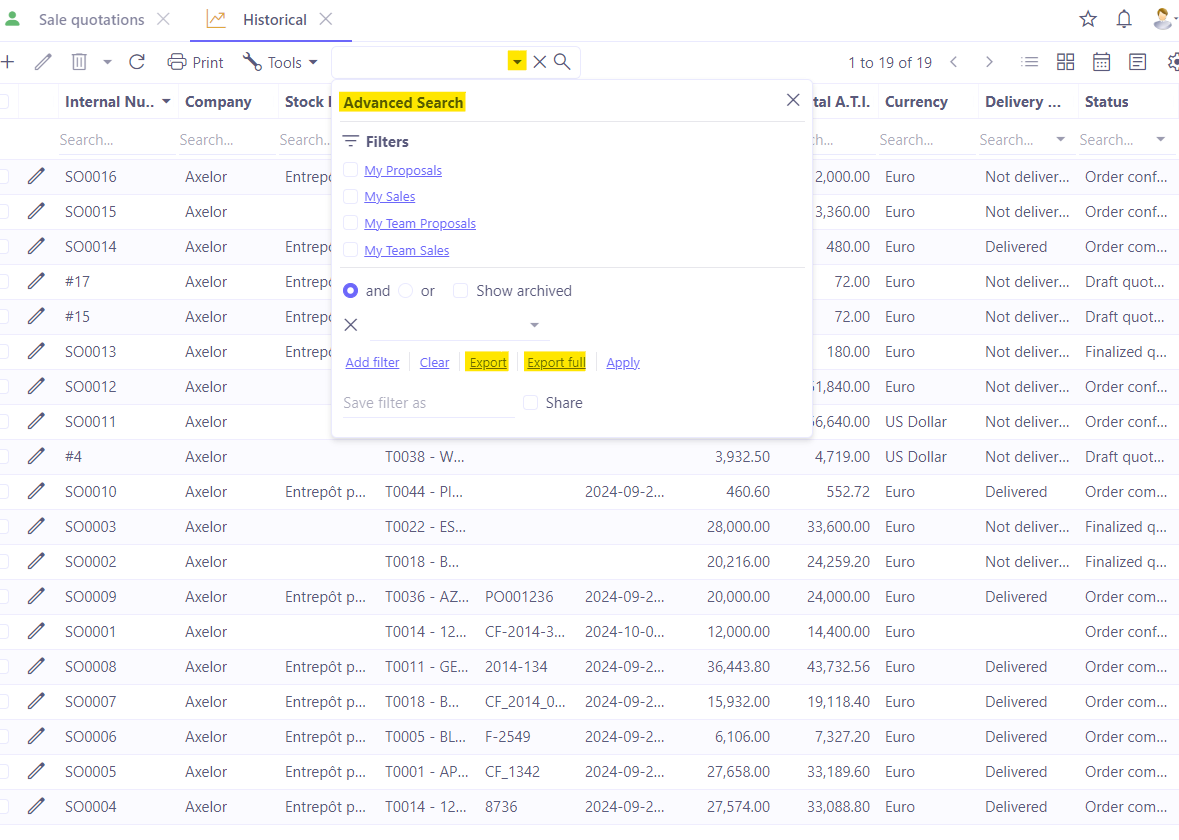Click the Save filter as field
1179x840 pixels.
[x=427, y=403]
